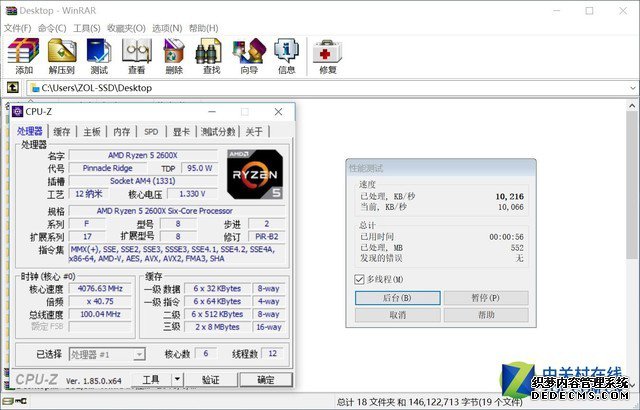
Task: Click the Background (后台) button
Action: (x=398, y=298)
